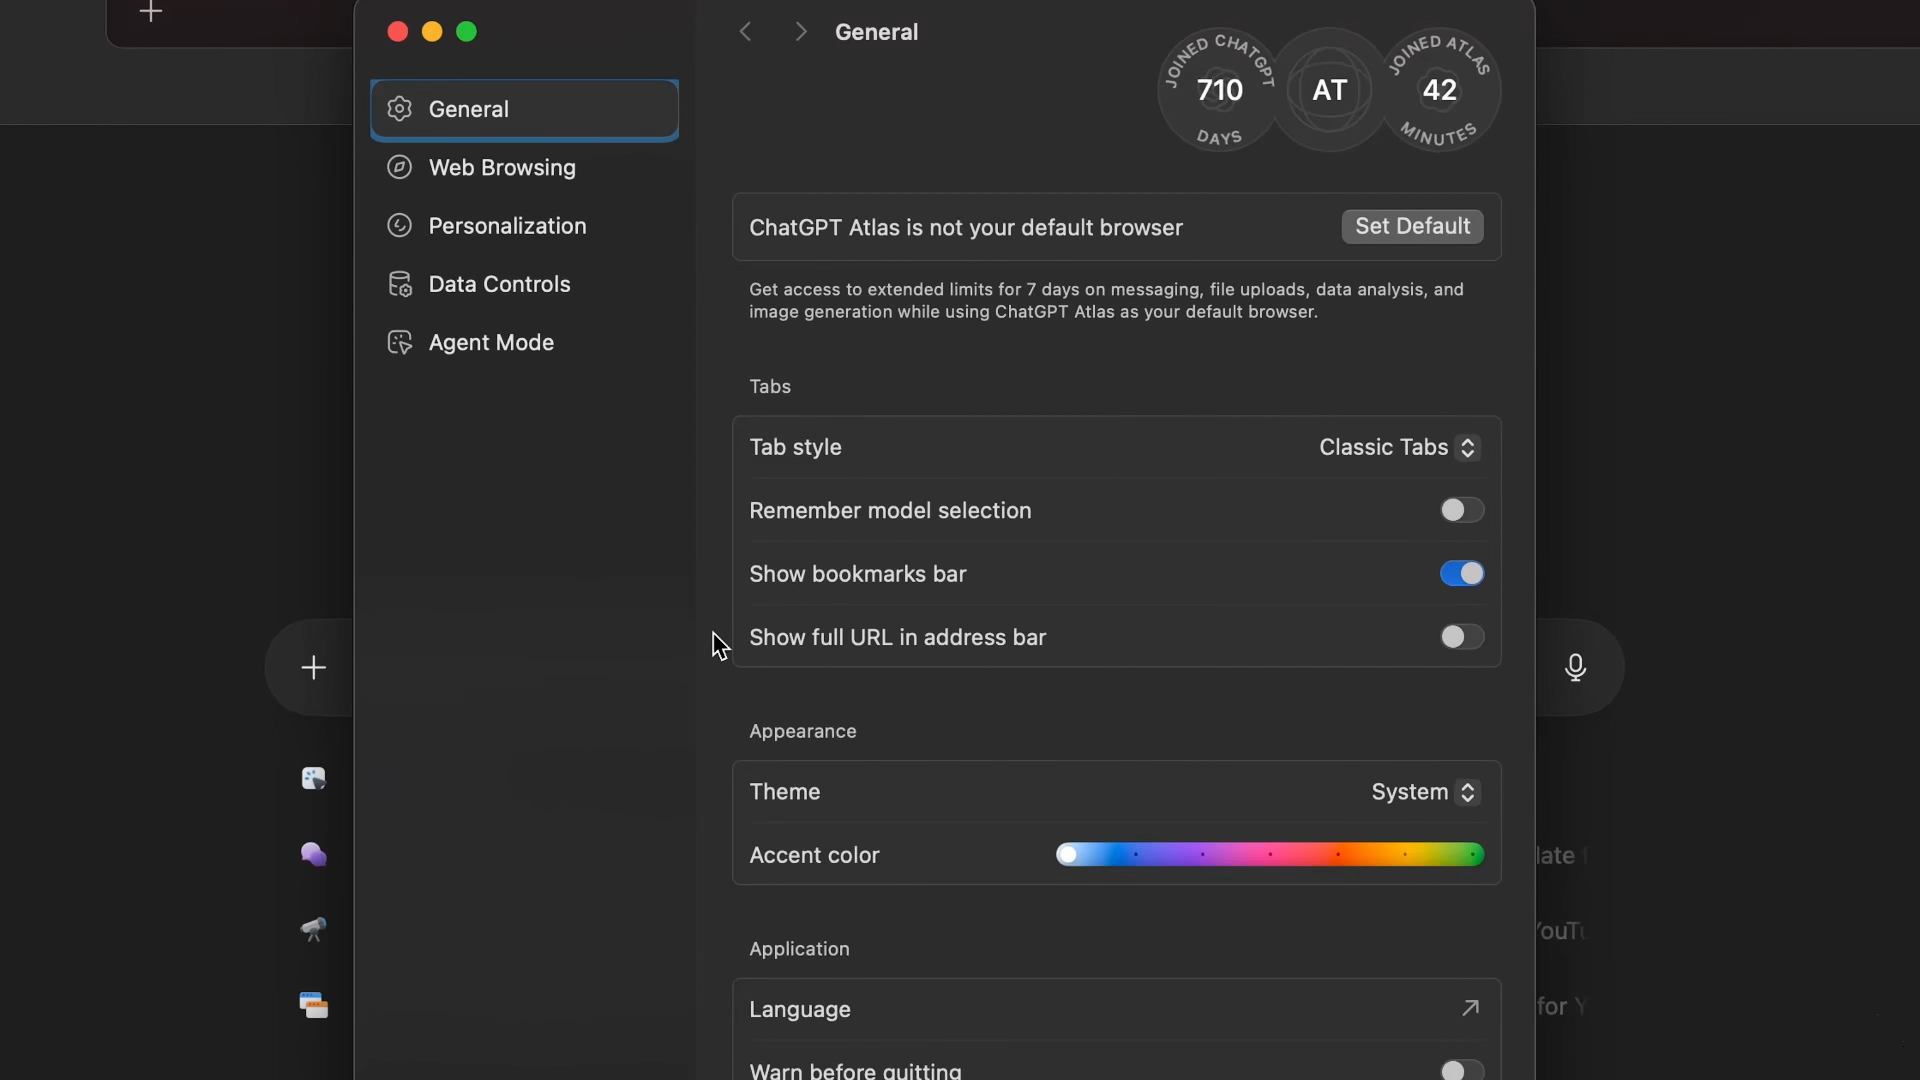
Task: Disable the Show bookmarks bar toggle
Action: 1461,574
